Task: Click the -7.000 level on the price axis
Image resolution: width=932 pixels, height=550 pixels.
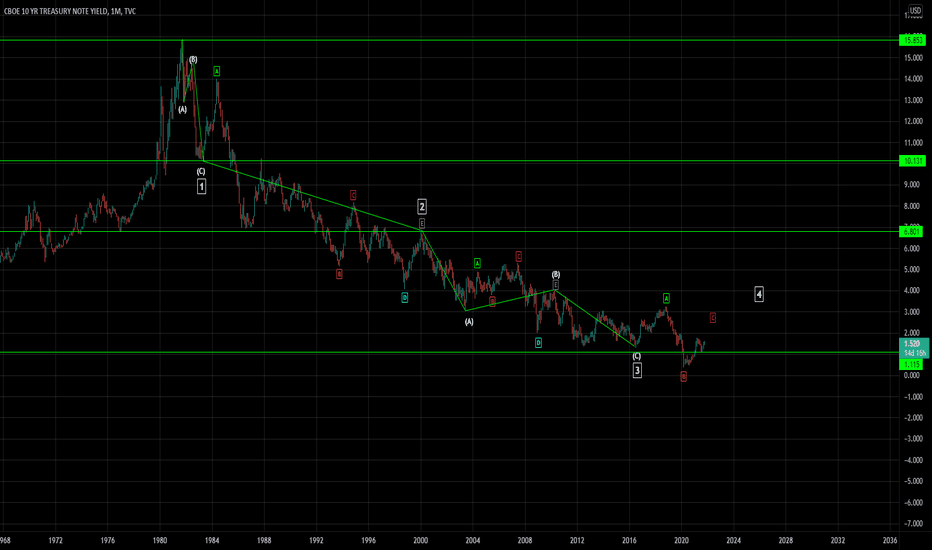Action: point(913,524)
